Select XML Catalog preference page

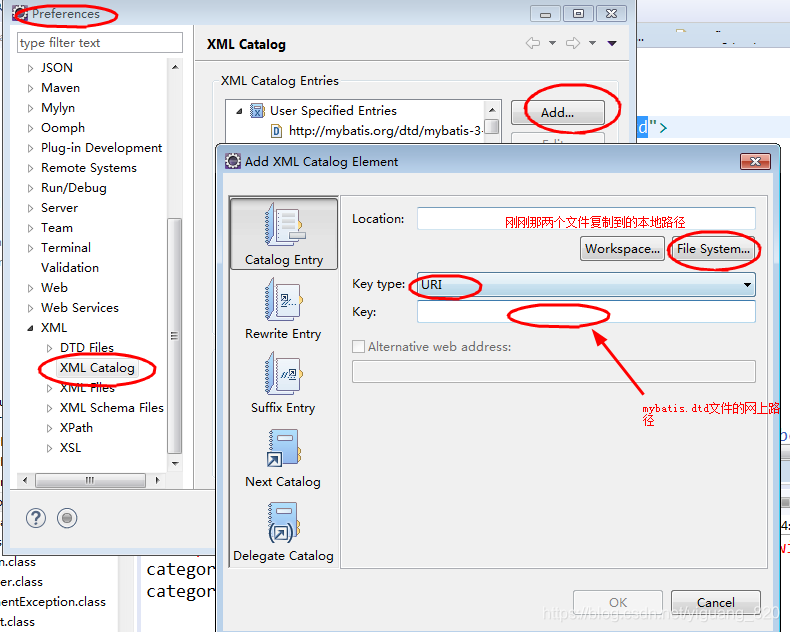click(x=97, y=368)
